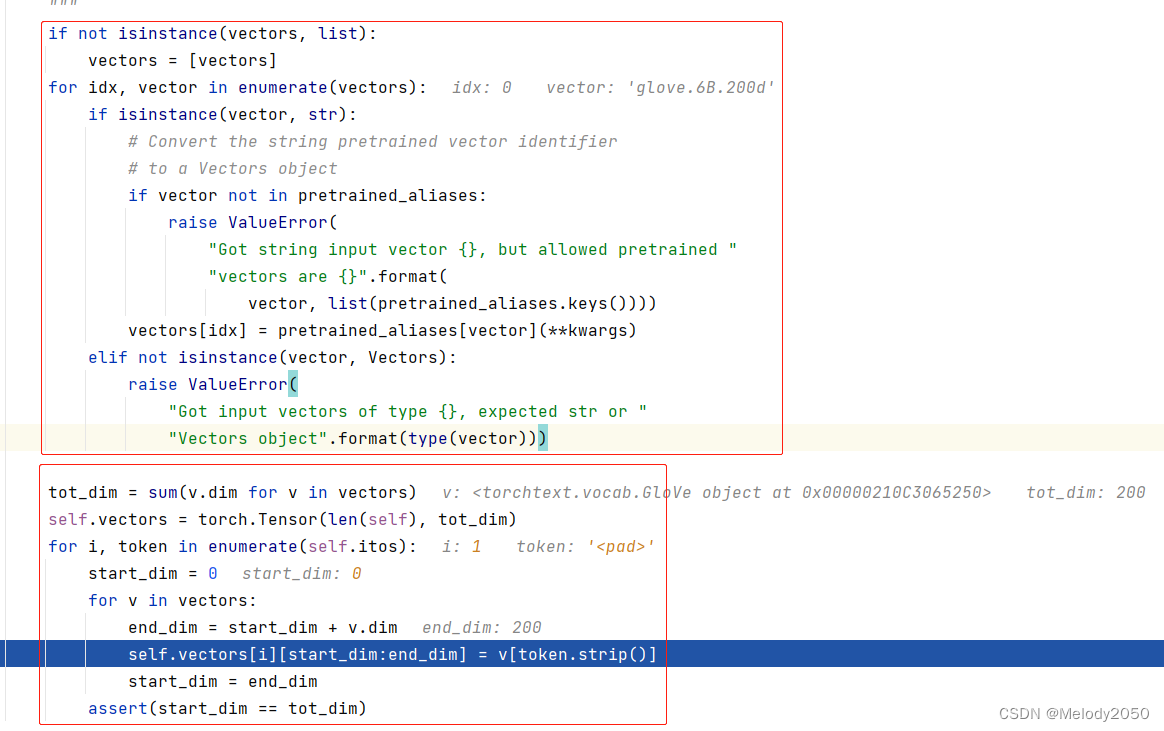Click the inline debug value 'glove.6B.200d'
Viewport: 1164px width, 731px height.
click(x=700, y=88)
